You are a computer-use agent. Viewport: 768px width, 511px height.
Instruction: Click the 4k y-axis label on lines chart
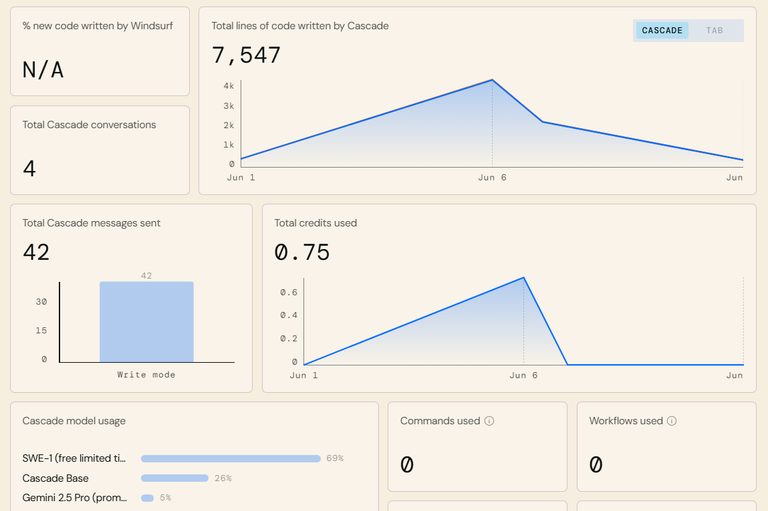point(229,86)
